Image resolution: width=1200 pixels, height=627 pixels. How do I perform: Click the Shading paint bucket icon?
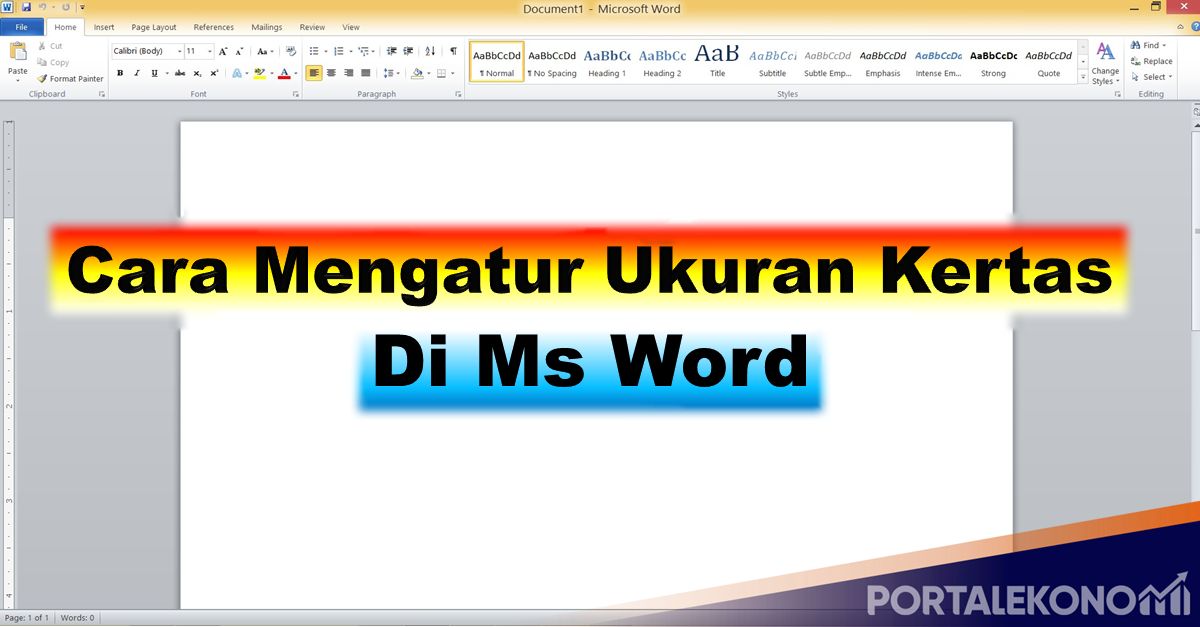416,73
